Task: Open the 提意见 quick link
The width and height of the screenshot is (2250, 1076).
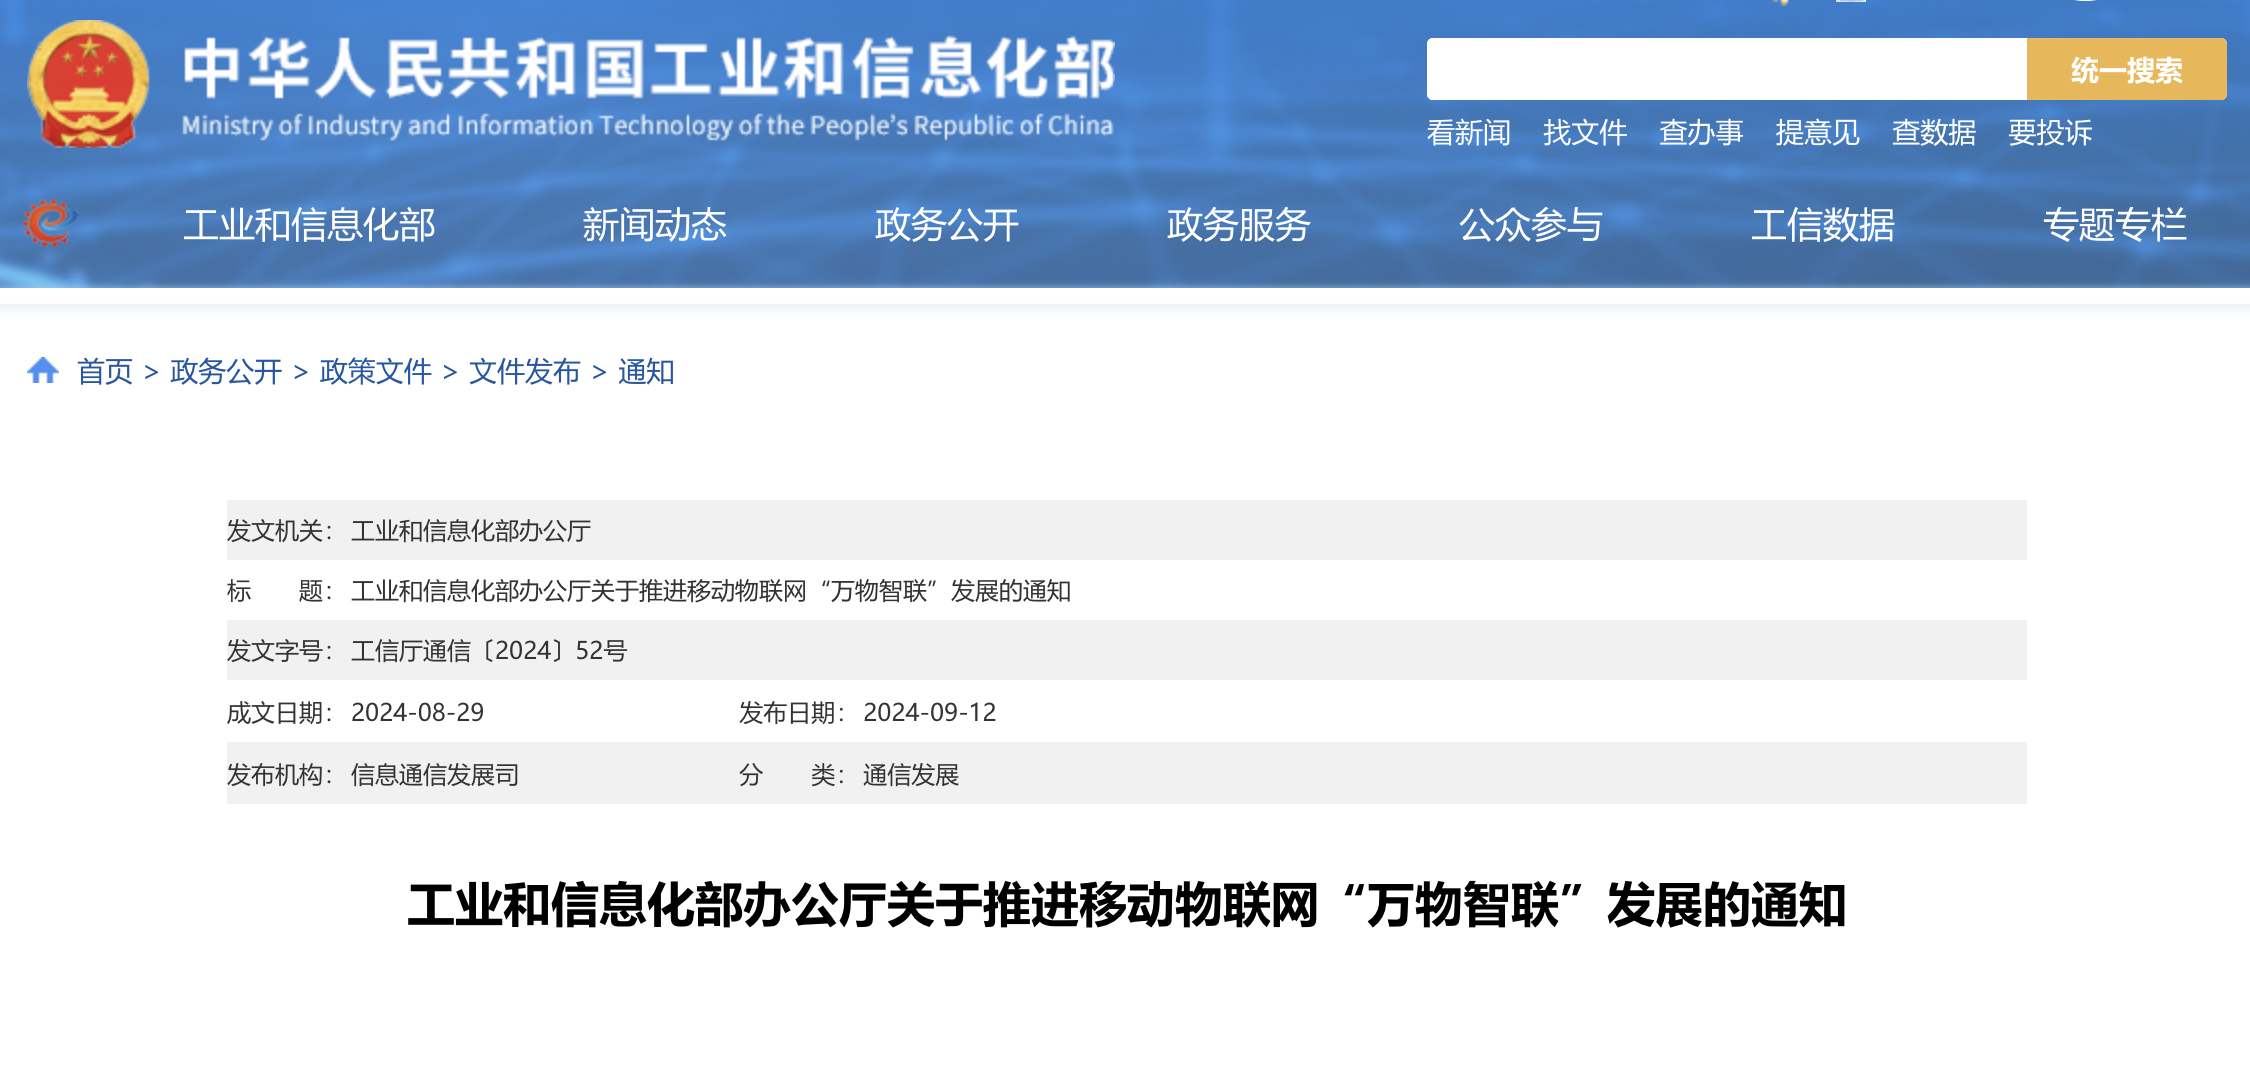Action: 1820,132
